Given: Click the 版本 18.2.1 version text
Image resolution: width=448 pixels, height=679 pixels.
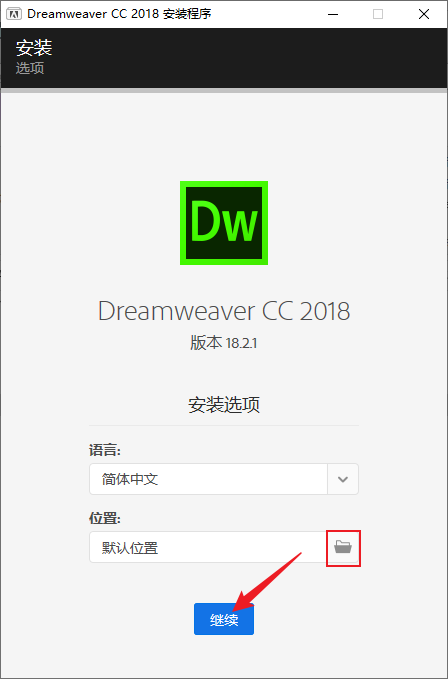Looking at the screenshot, I should [x=224, y=343].
